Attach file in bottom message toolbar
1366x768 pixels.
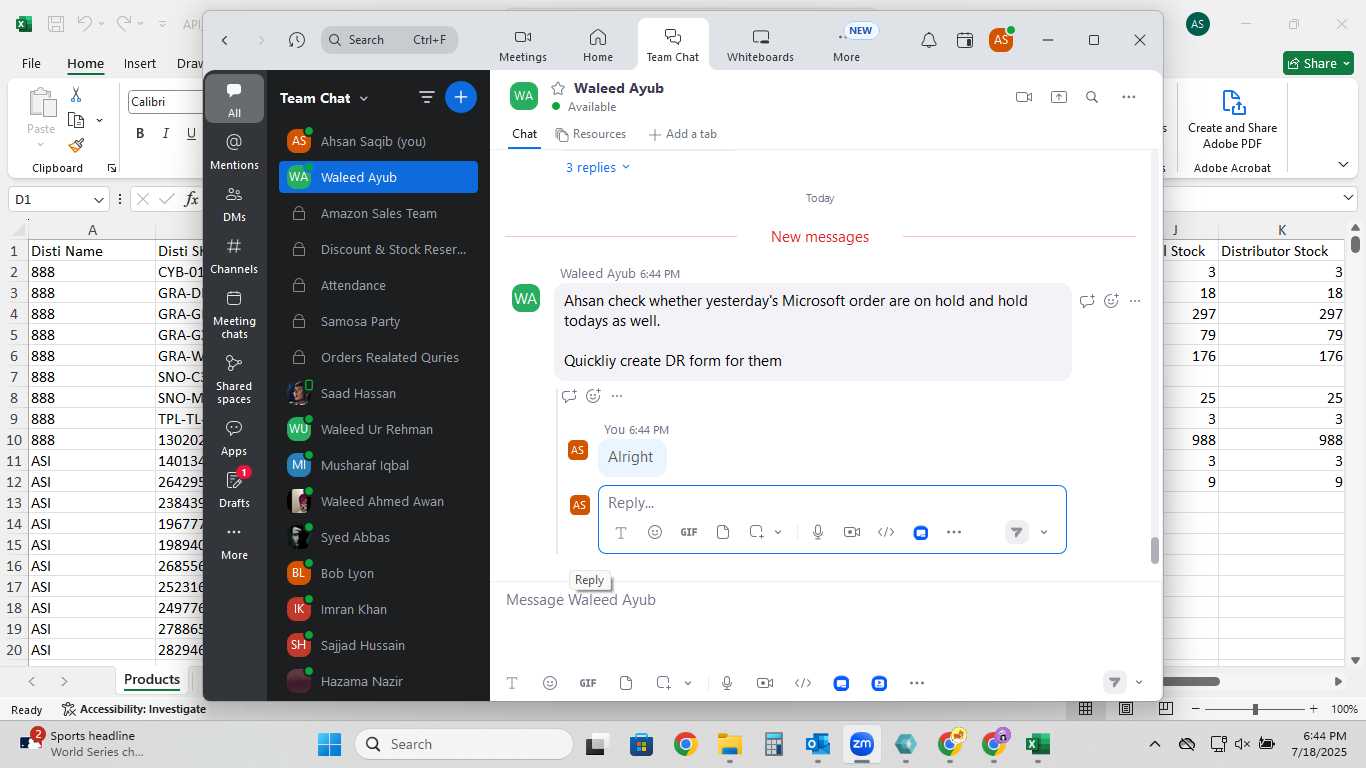coord(626,683)
